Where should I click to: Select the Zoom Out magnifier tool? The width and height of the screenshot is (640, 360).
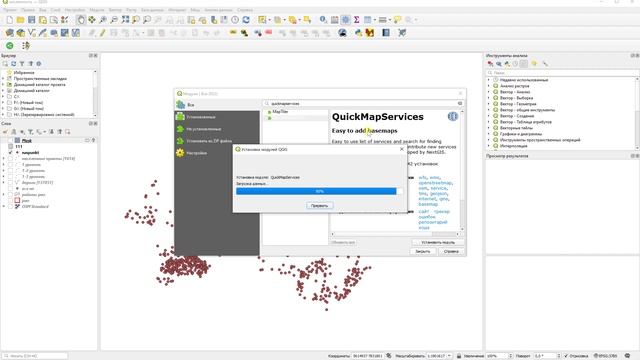pyautogui.click(x=114, y=20)
